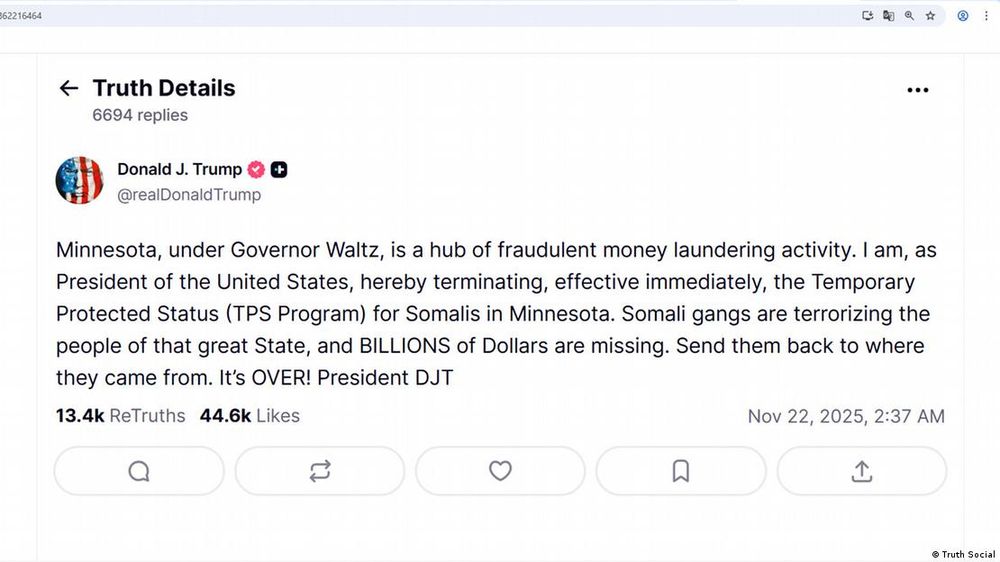Bookmark this page with the star icon
This screenshot has height=562, width=1000.
tap(930, 16)
